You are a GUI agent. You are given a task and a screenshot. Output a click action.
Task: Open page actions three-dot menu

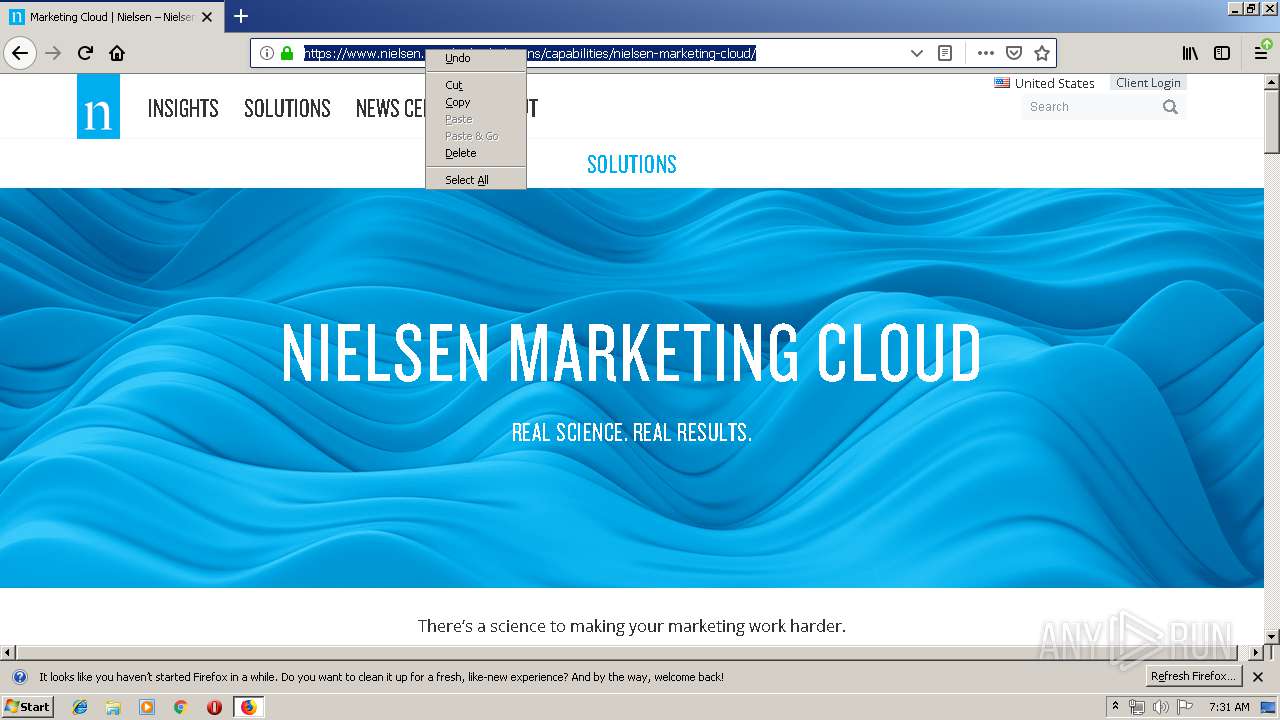986,53
